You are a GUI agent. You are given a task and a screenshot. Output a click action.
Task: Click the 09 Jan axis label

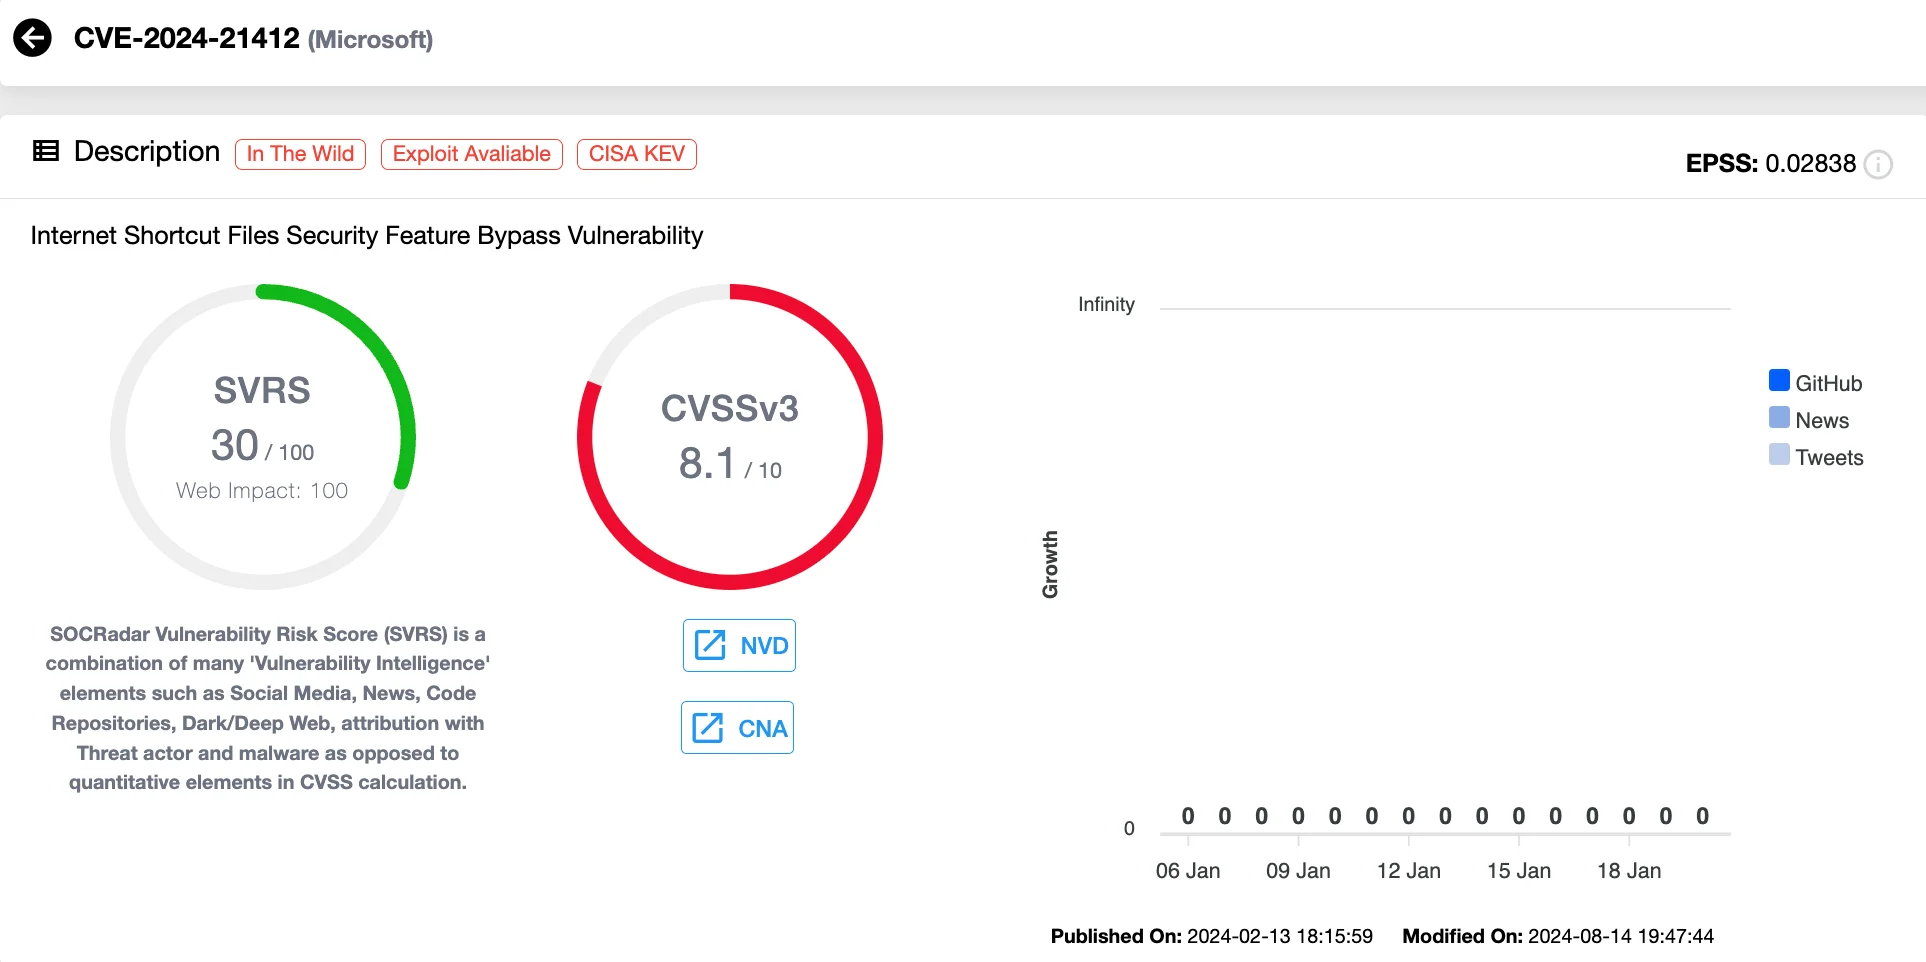(x=1298, y=871)
